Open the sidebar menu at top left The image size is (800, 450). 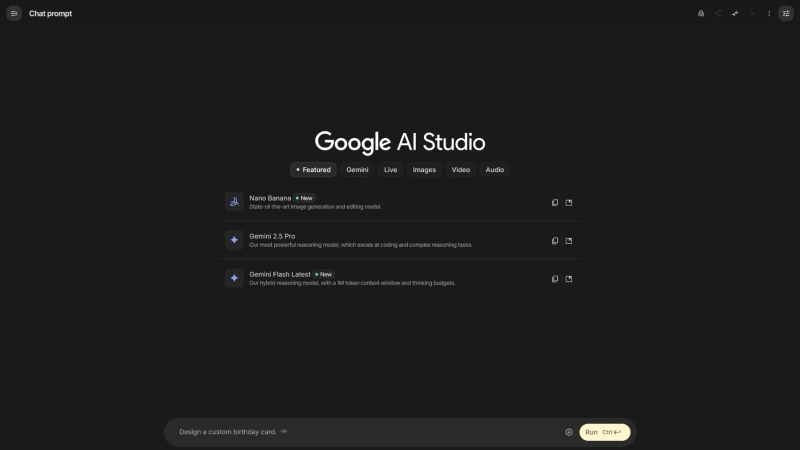(x=14, y=13)
